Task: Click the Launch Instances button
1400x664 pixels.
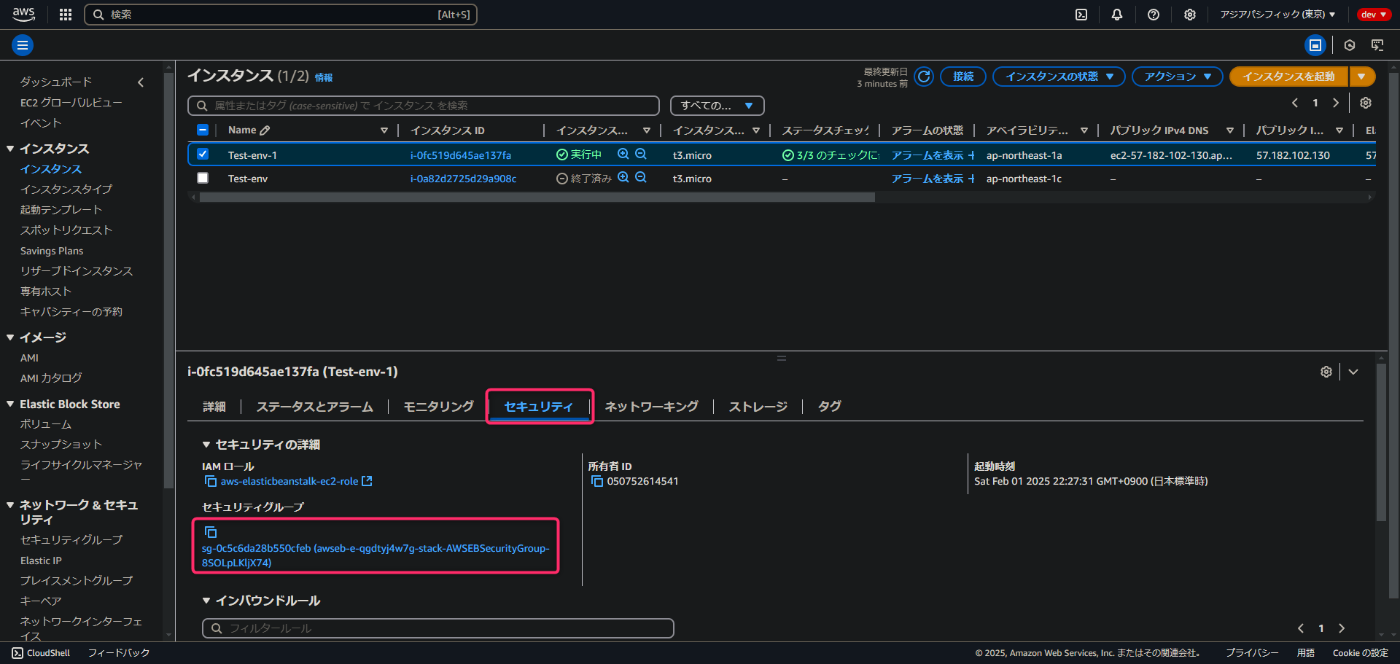Action: tap(1288, 76)
